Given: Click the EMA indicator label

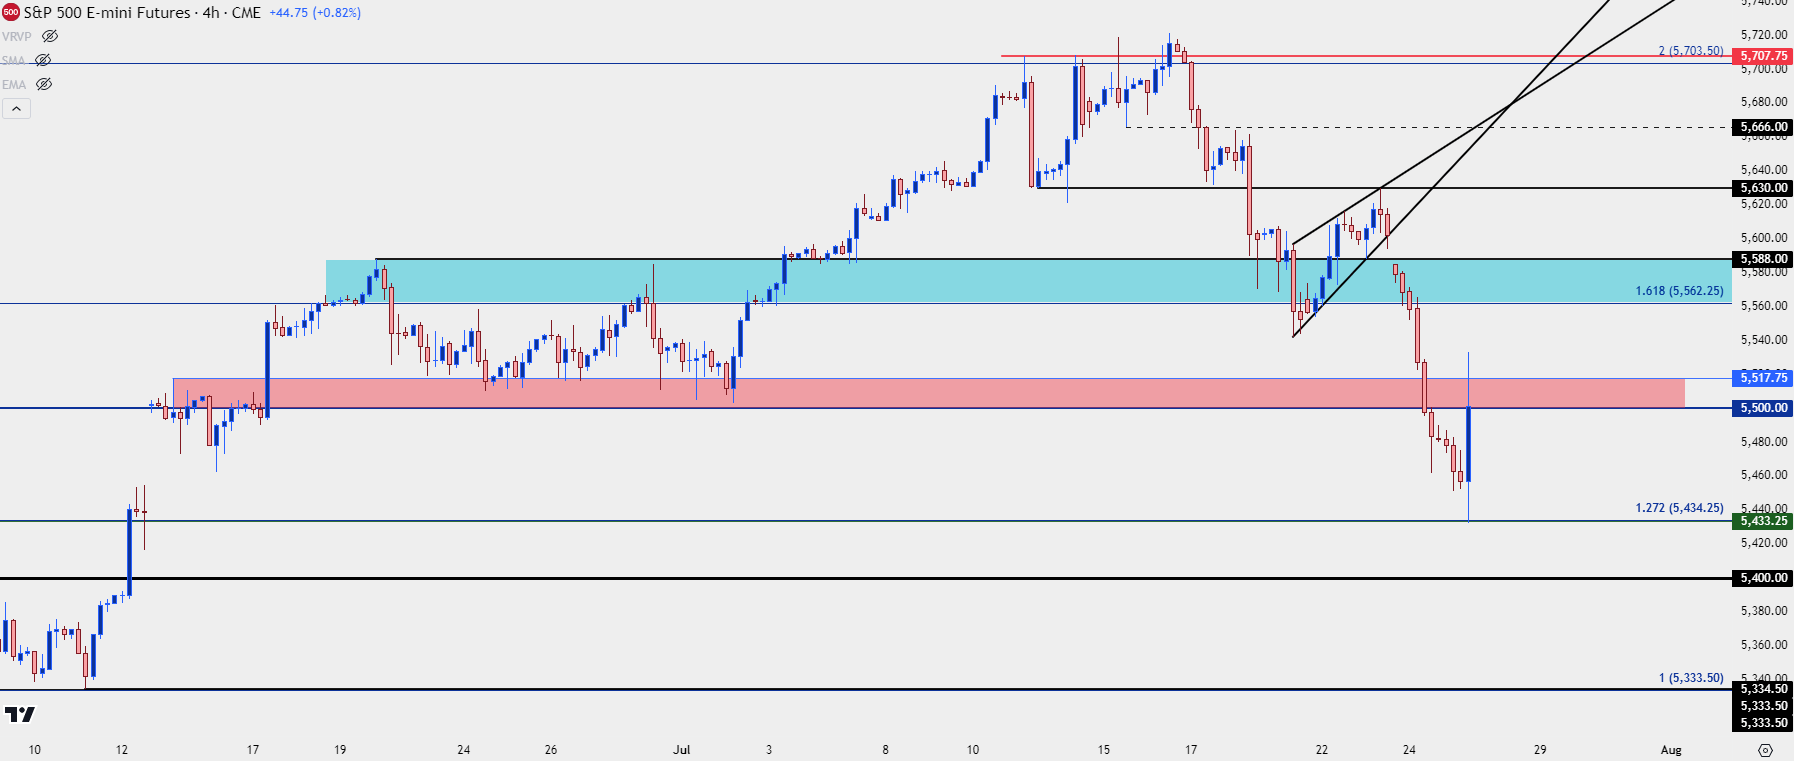Looking at the screenshot, I should (x=14, y=84).
